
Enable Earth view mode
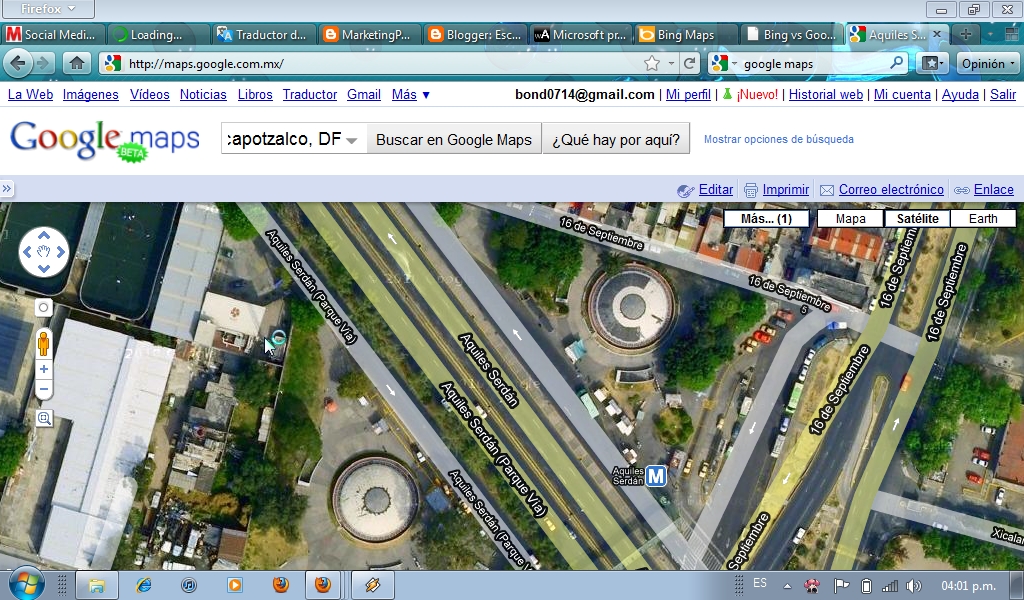coord(983,218)
